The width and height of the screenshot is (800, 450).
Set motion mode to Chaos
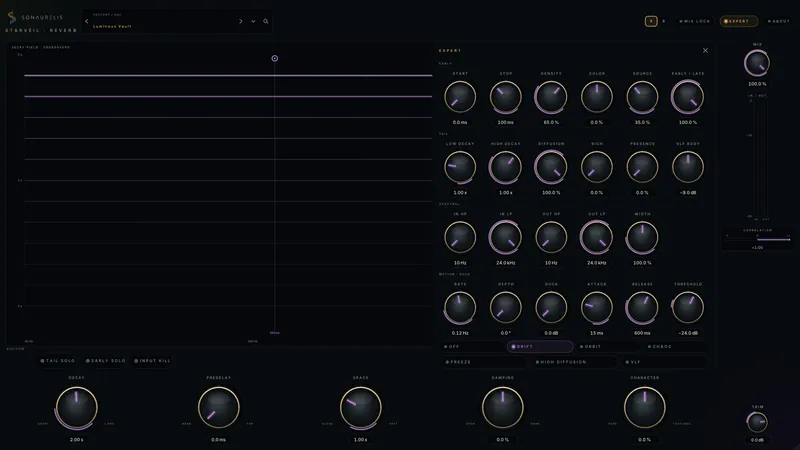pos(676,346)
